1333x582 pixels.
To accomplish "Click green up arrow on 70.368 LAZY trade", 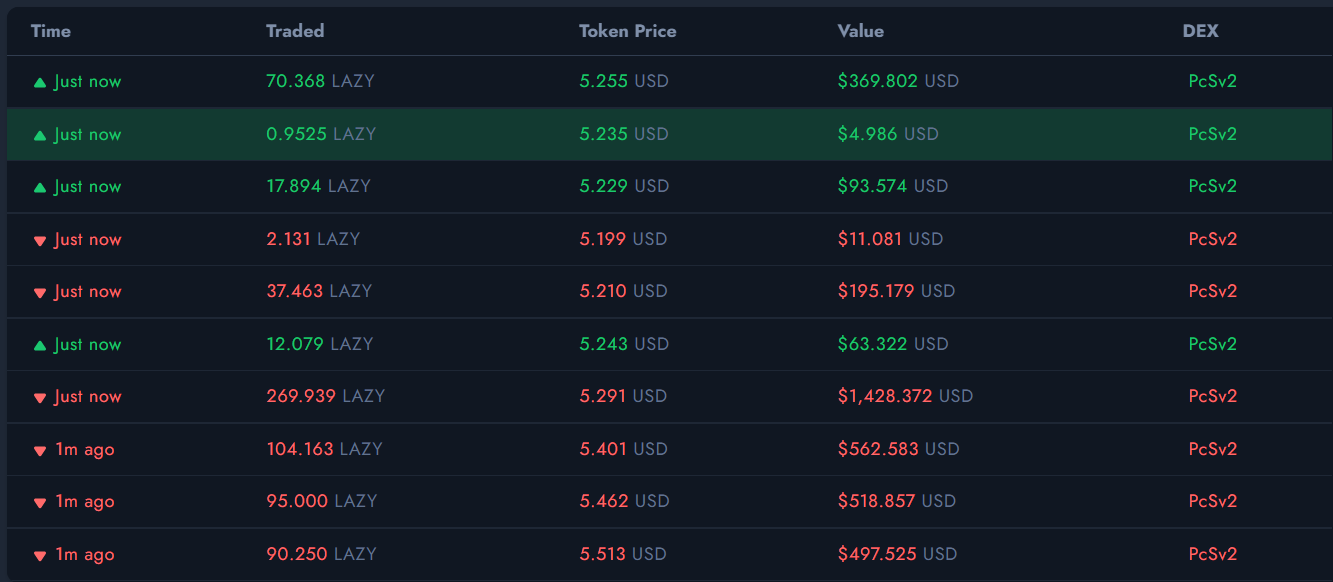I will [40, 82].
